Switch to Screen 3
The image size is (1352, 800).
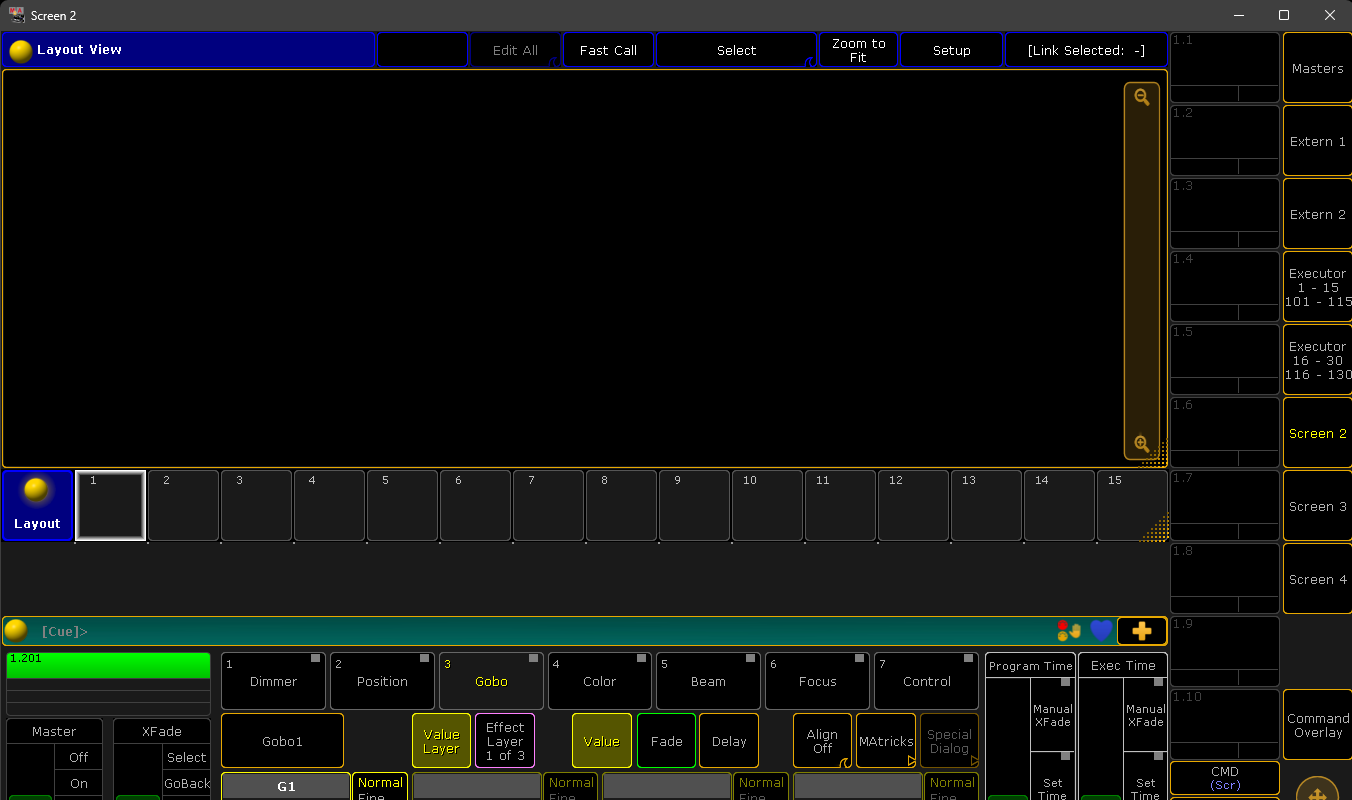click(1317, 506)
